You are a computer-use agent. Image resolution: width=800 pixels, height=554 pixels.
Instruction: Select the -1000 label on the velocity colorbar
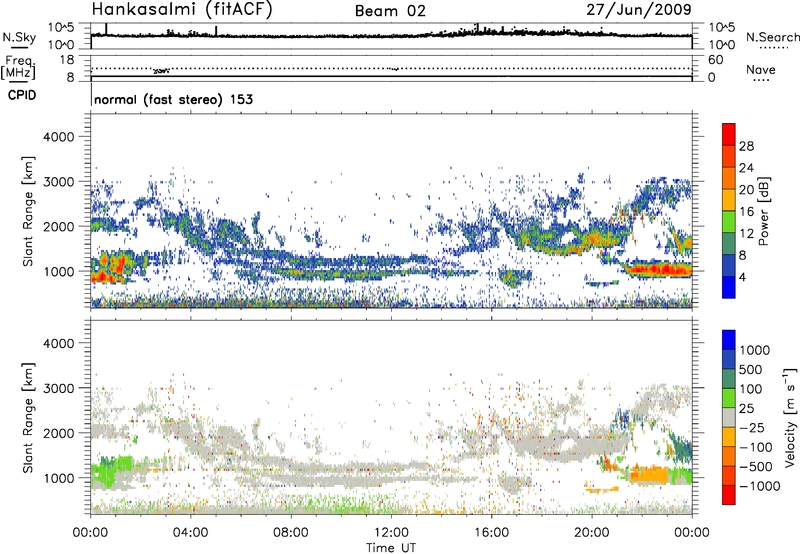point(760,486)
